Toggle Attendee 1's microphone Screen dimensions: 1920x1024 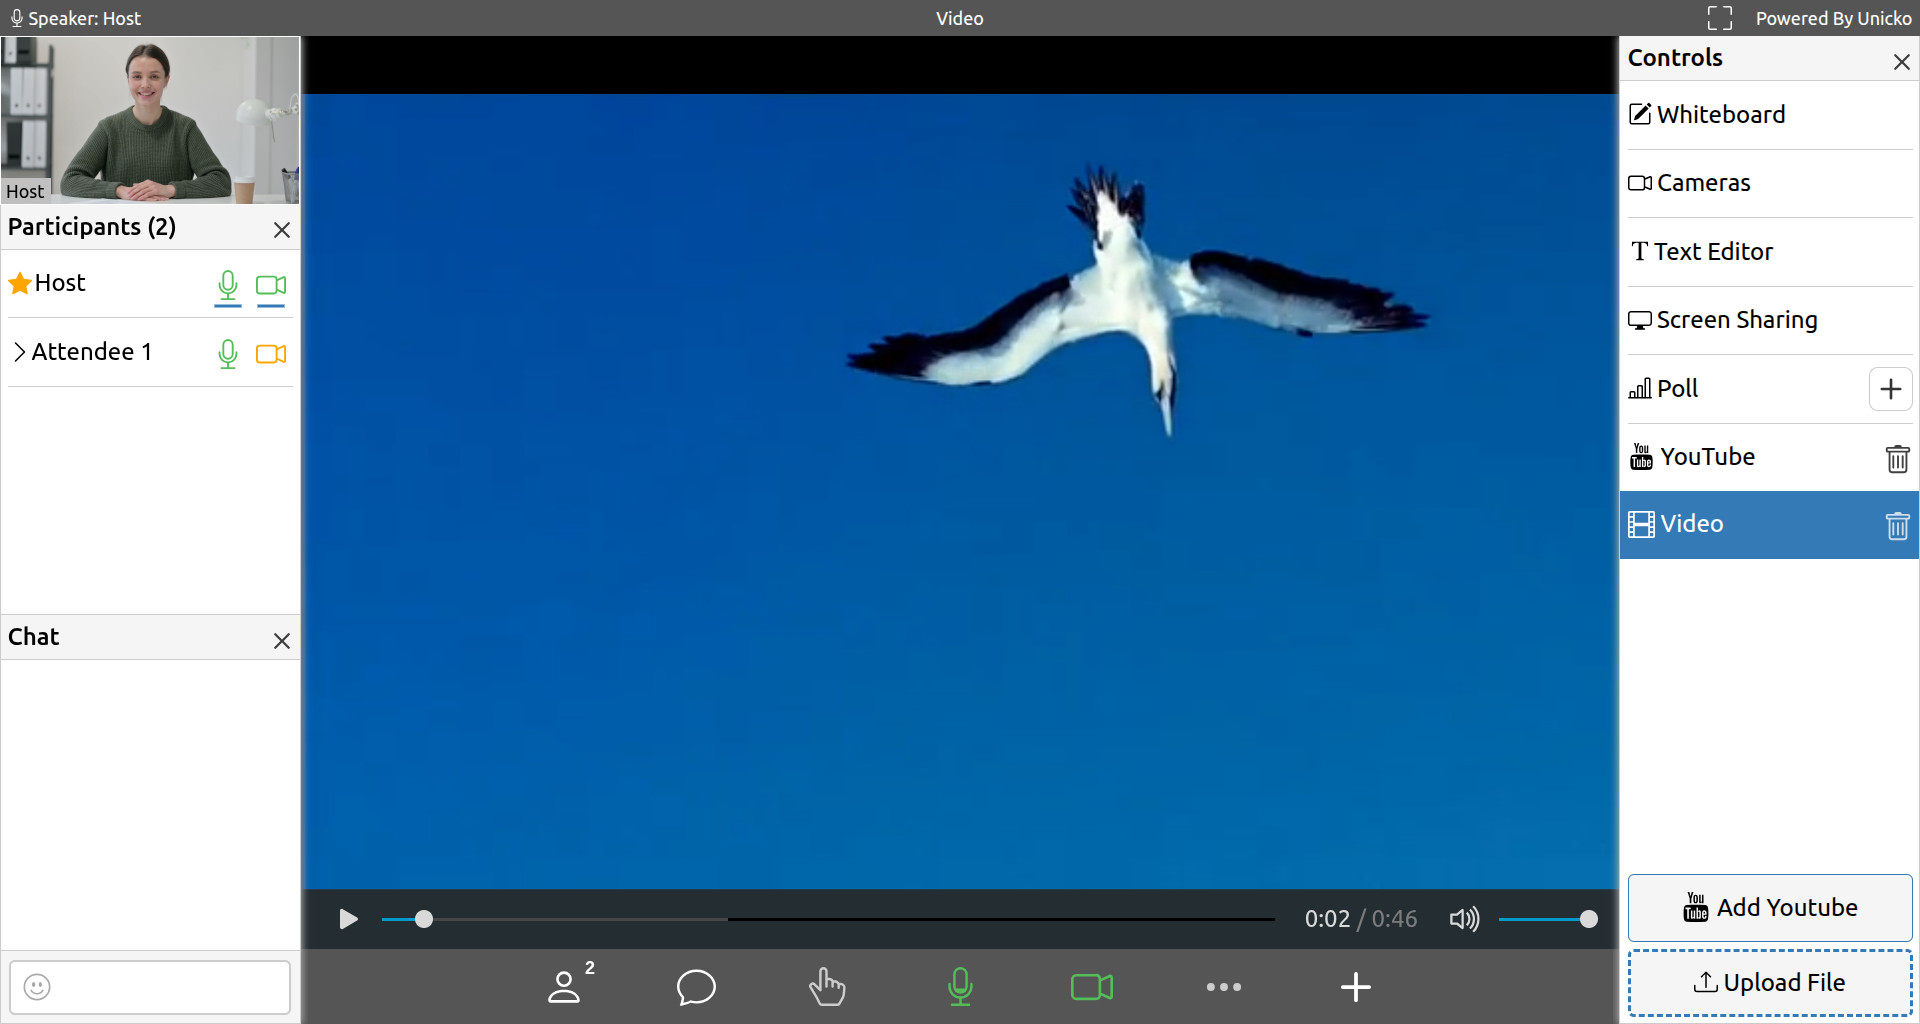pos(228,354)
